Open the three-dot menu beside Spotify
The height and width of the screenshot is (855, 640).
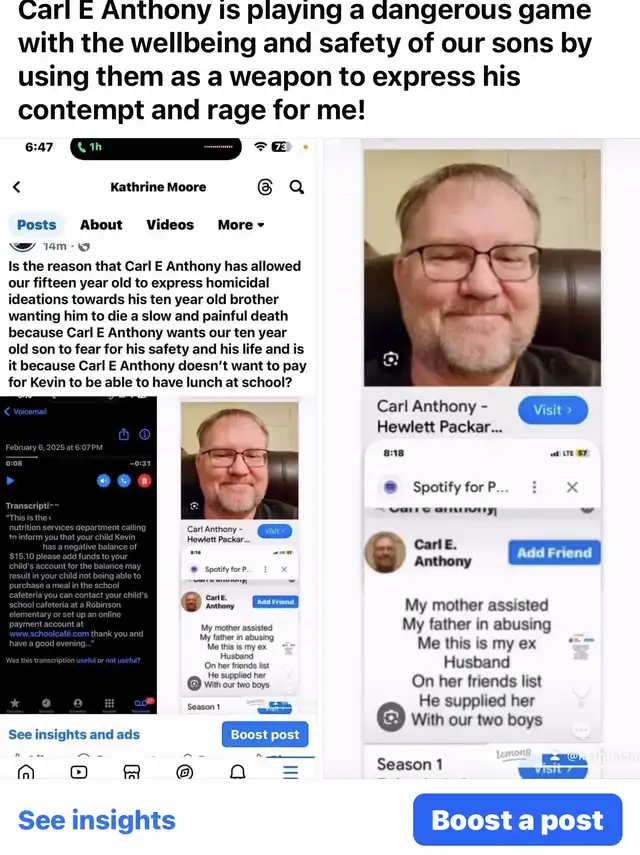534,487
